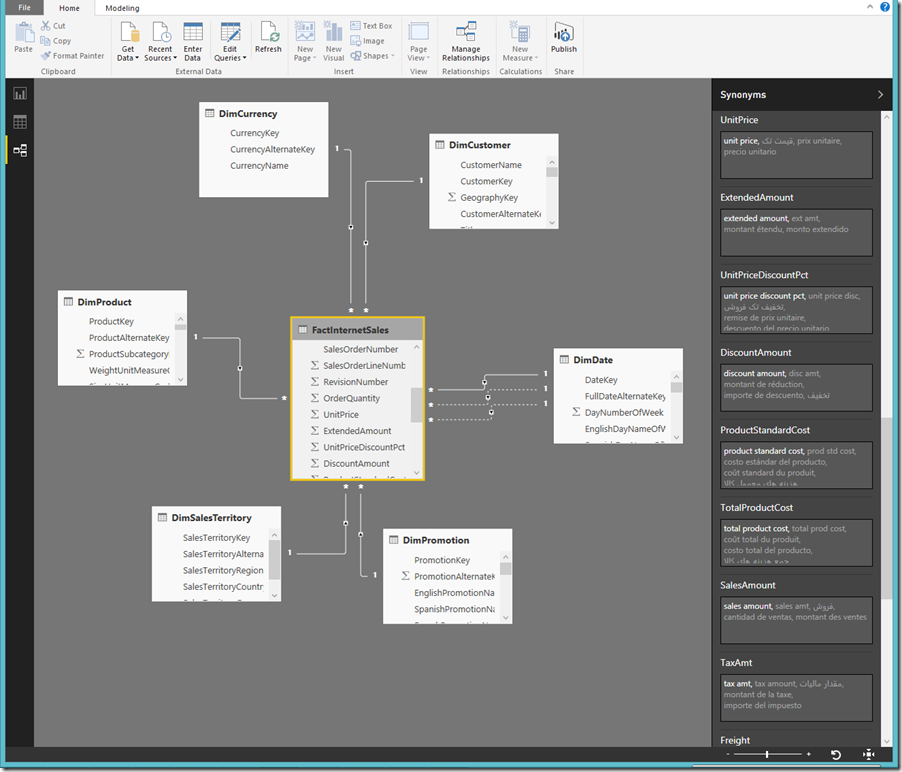Open the Shapes menu
The image size is (902, 772).
click(x=372, y=56)
